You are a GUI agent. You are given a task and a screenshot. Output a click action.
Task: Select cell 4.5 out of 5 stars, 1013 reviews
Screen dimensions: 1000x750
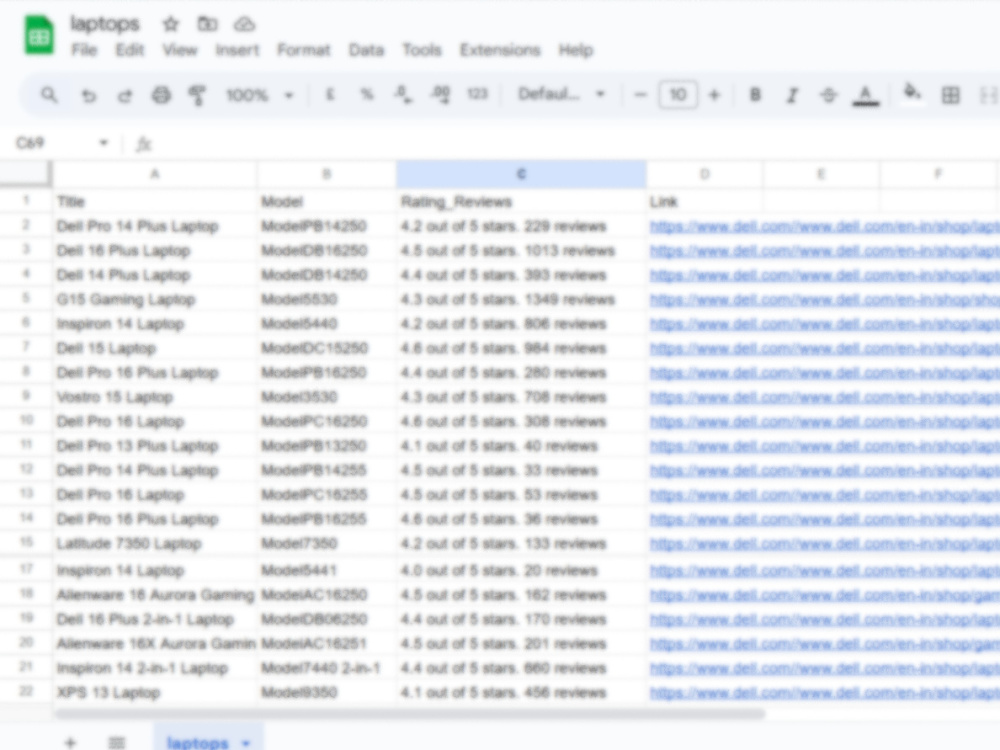pos(521,251)
